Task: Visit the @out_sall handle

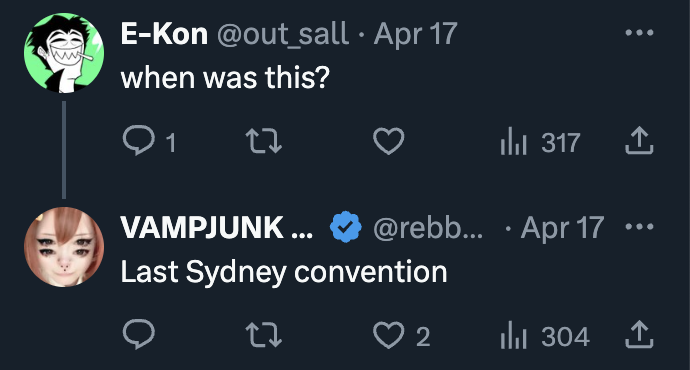Action: 283,35
